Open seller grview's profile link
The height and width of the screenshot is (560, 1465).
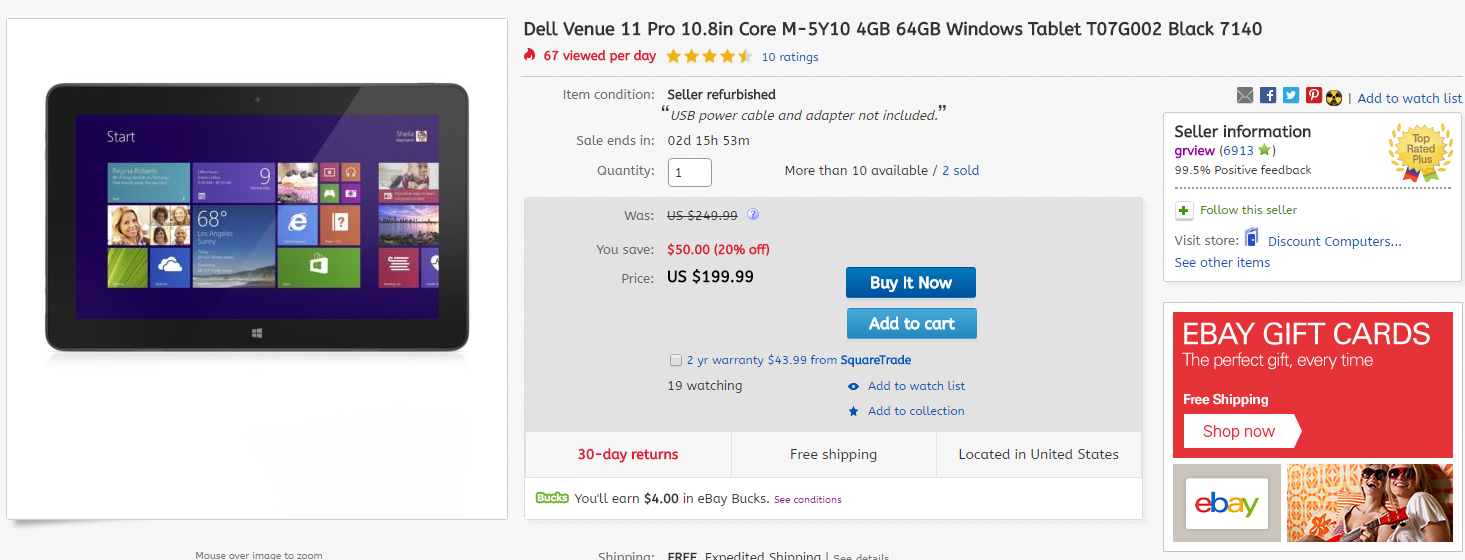1194,150
